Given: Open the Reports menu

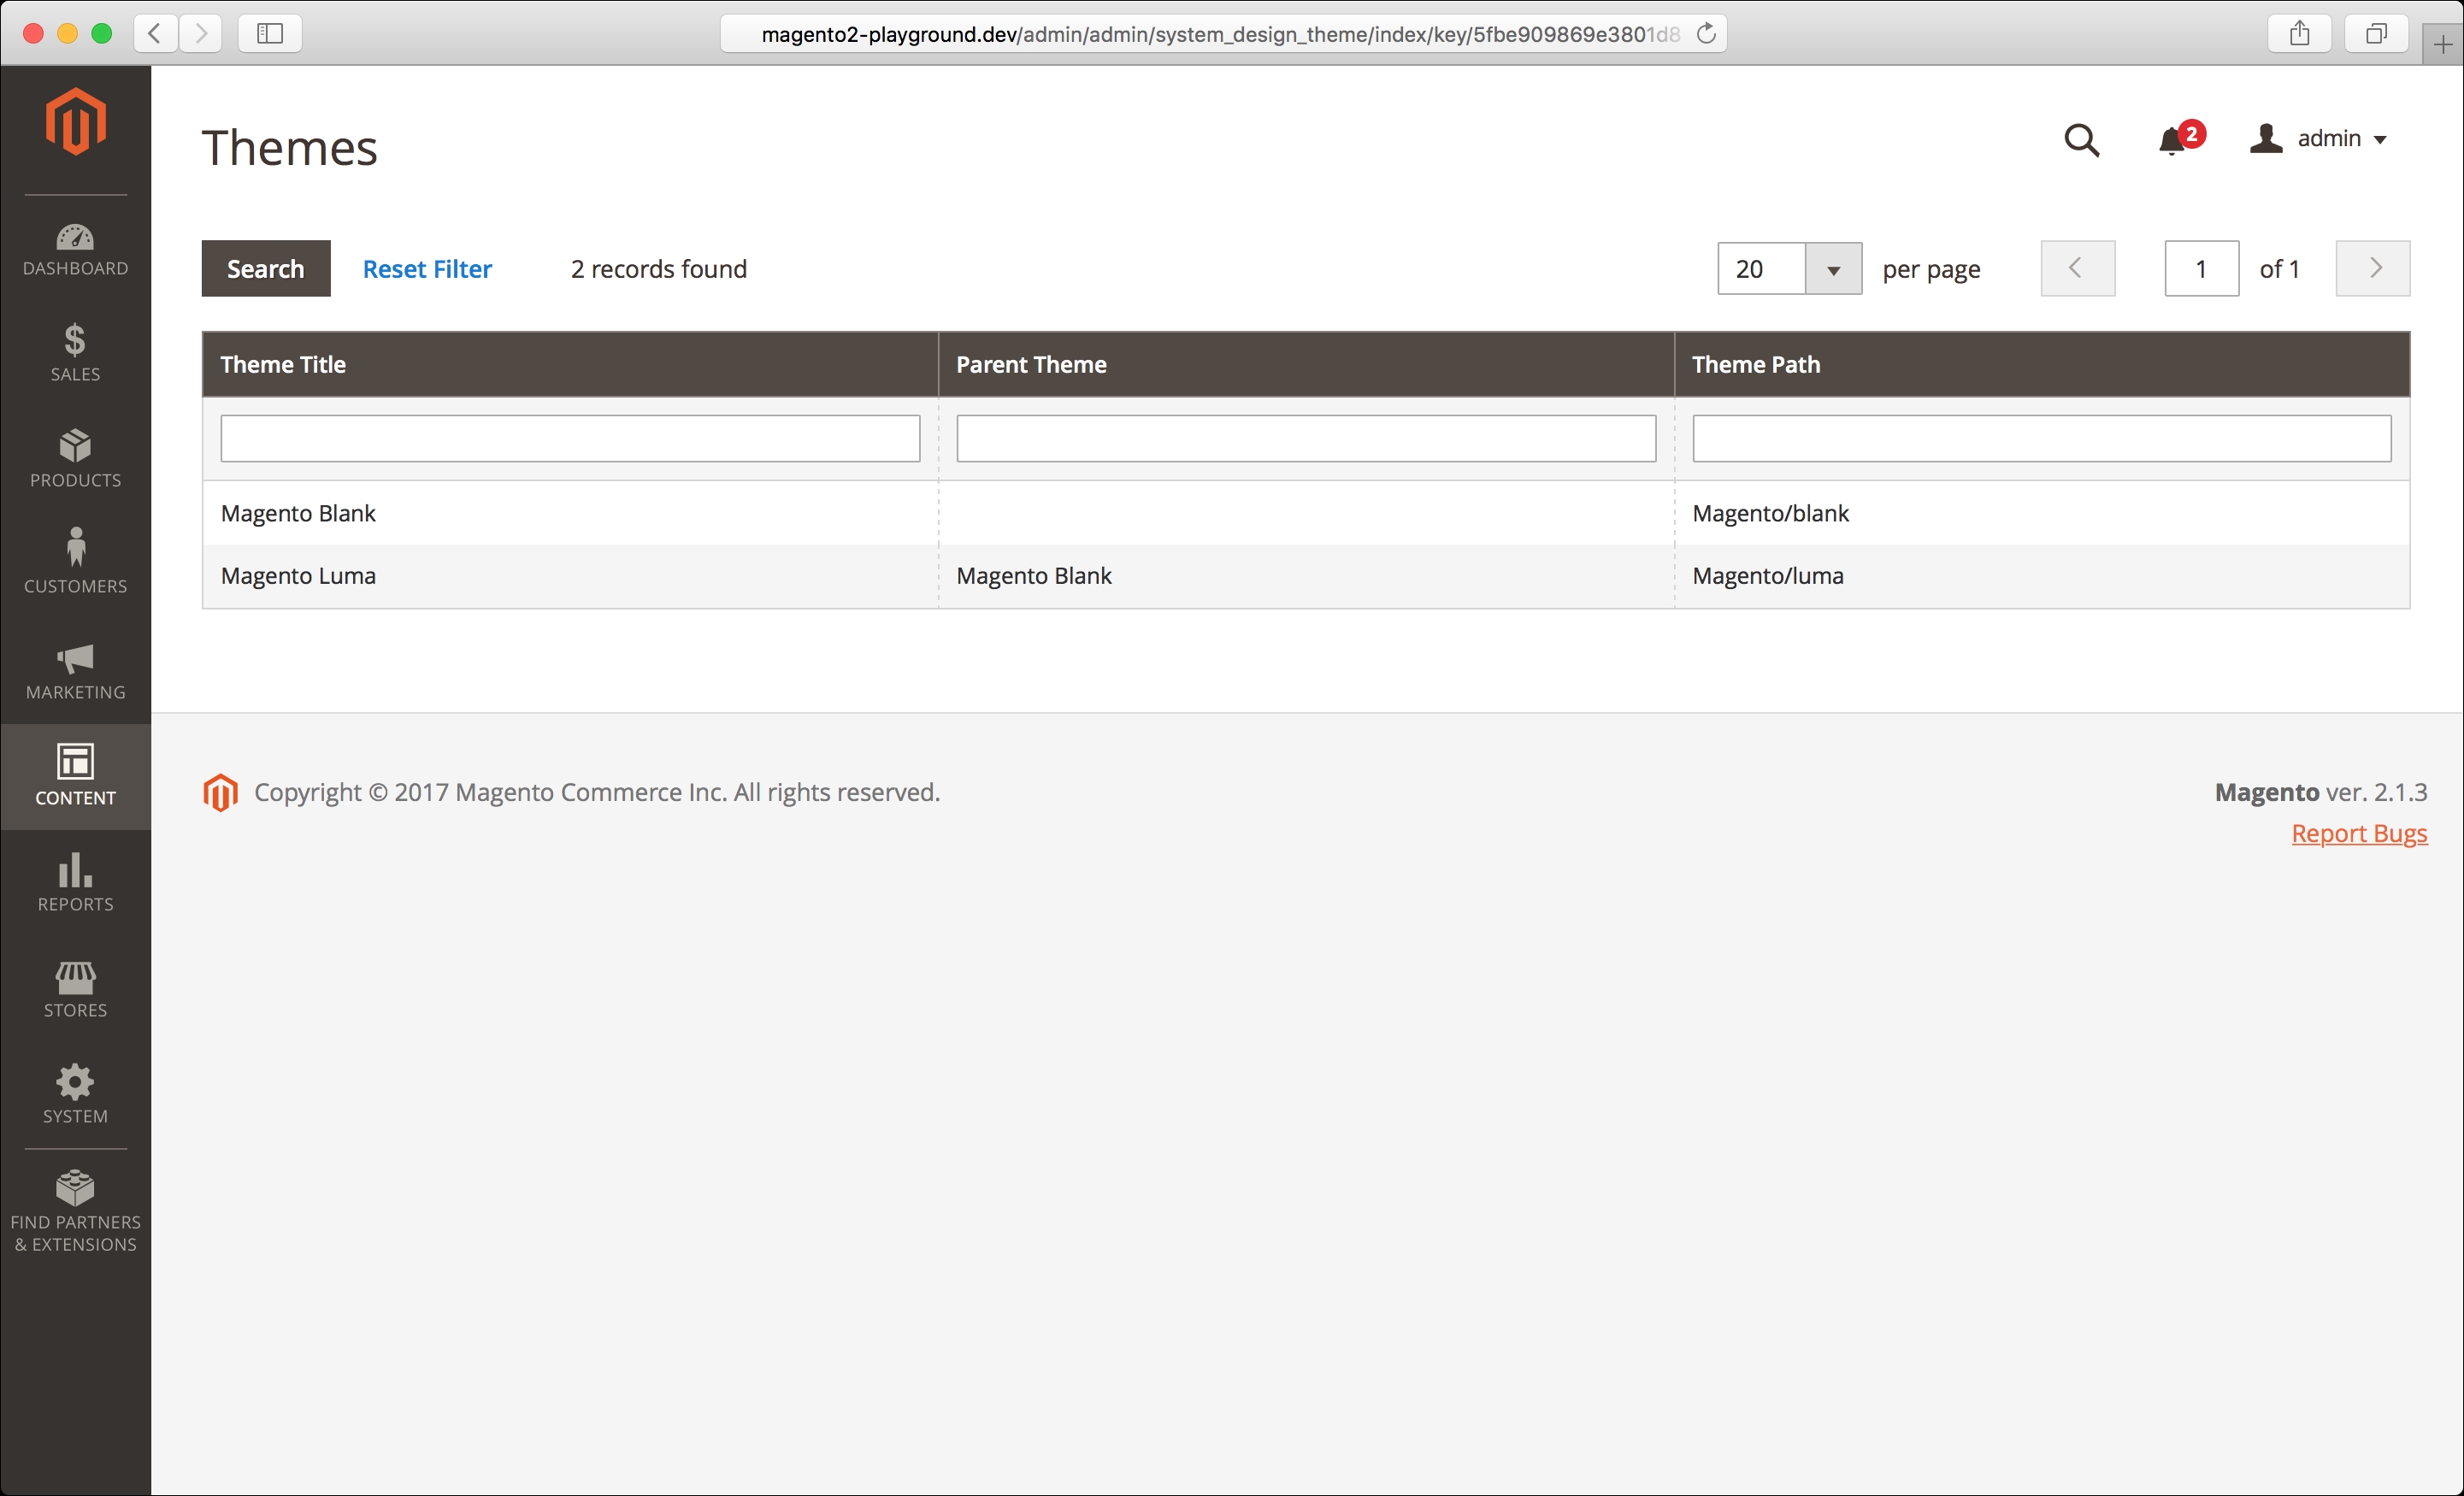Looking at the screenshot, I should click(76, 883).
